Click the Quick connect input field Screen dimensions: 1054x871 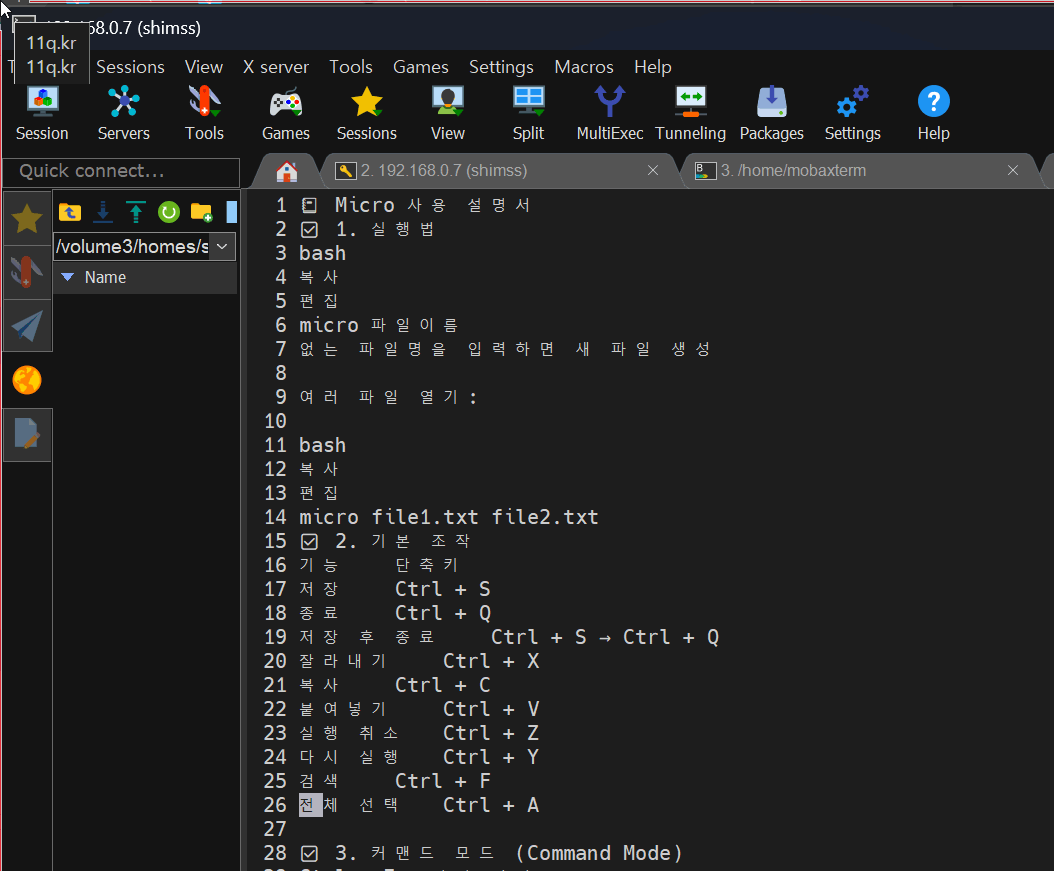coord(122,172)
